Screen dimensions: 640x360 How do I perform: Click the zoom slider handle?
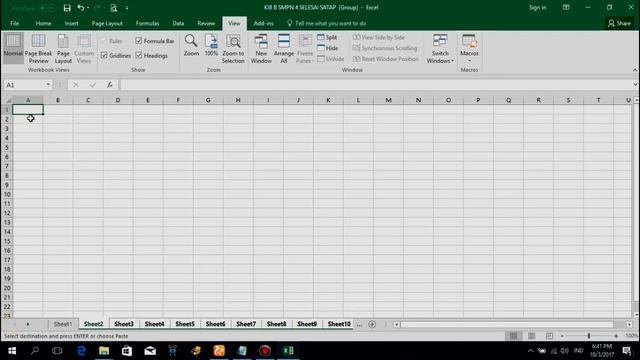pos(589,336)
